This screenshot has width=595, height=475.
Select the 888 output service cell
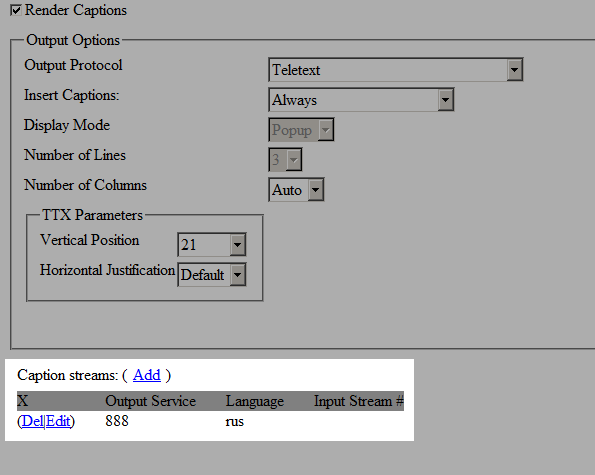click(117, 421)
